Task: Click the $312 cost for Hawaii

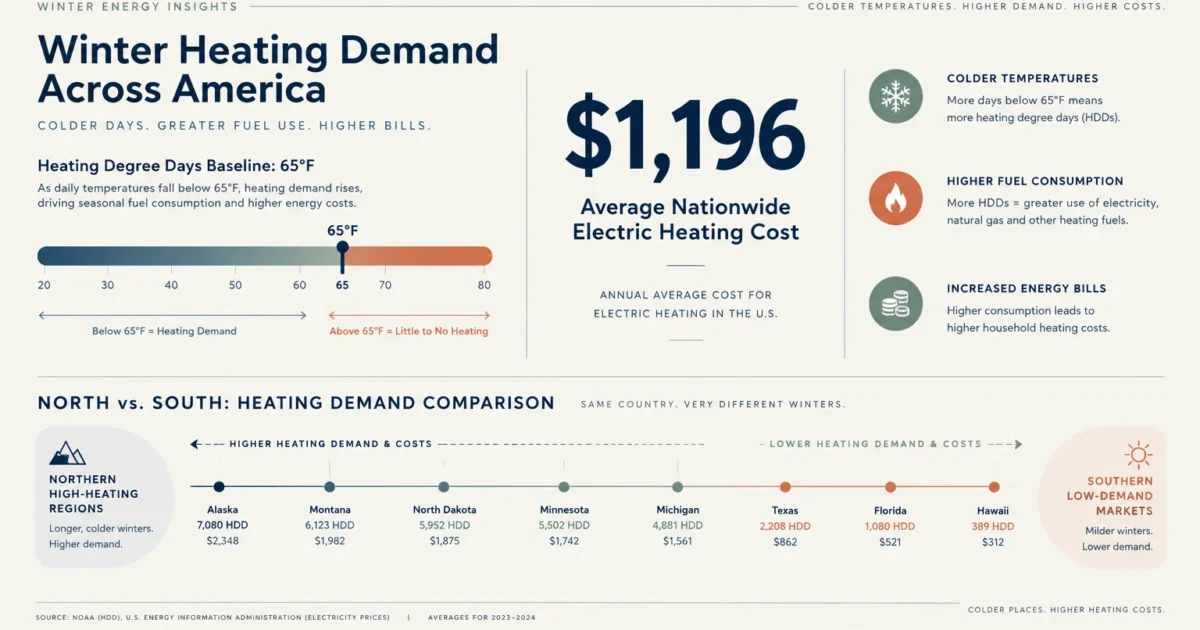Action: 993,542
